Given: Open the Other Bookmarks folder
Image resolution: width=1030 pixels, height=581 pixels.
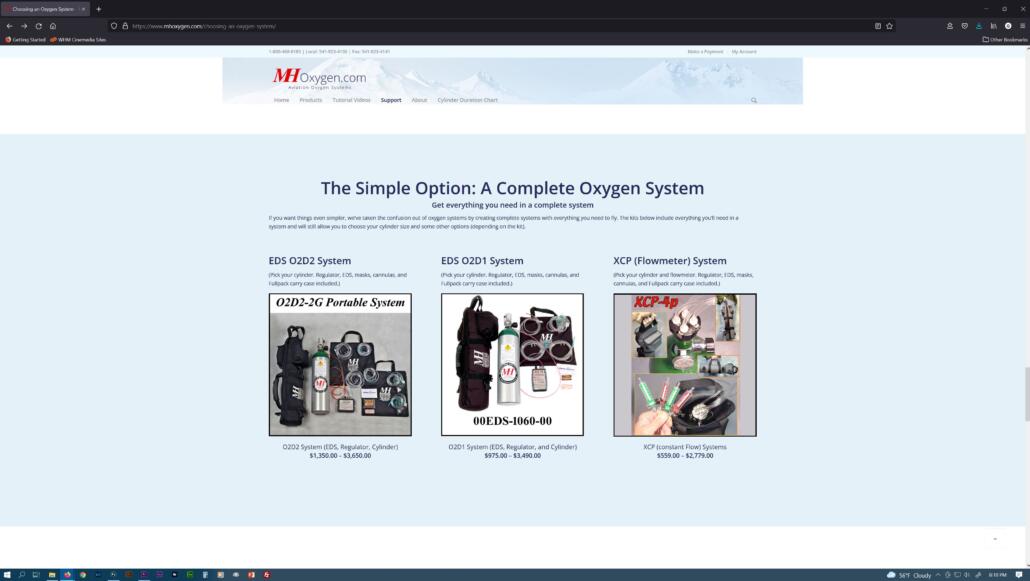Looking at the screenshot, I should point(1004,39).
